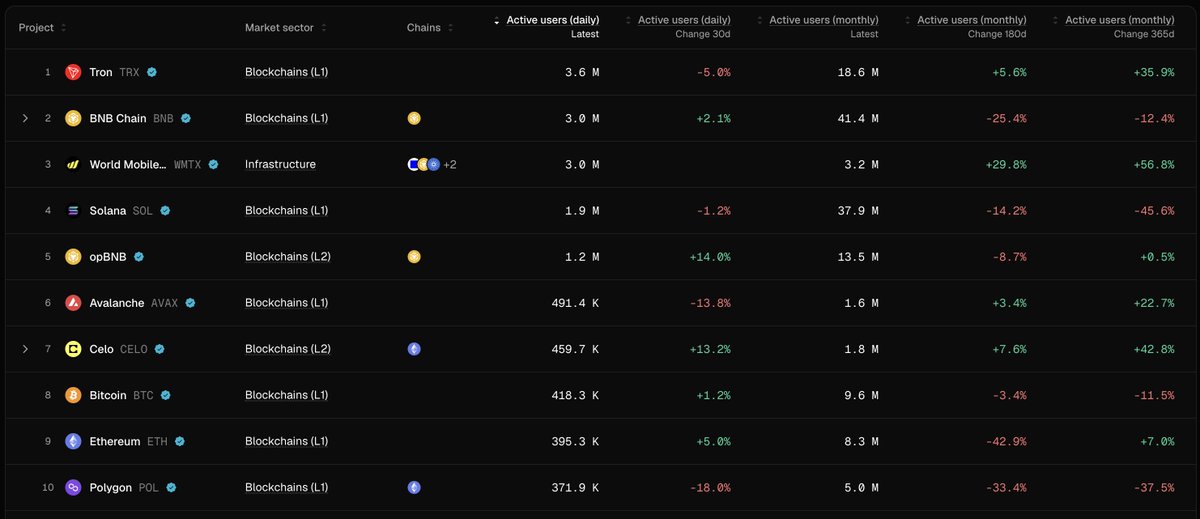Image resolution: width=1200 pixels, height=519 pixels.
Task: Select the -42.9% 180d change for Ethereum
Action: click(1005, 441)
